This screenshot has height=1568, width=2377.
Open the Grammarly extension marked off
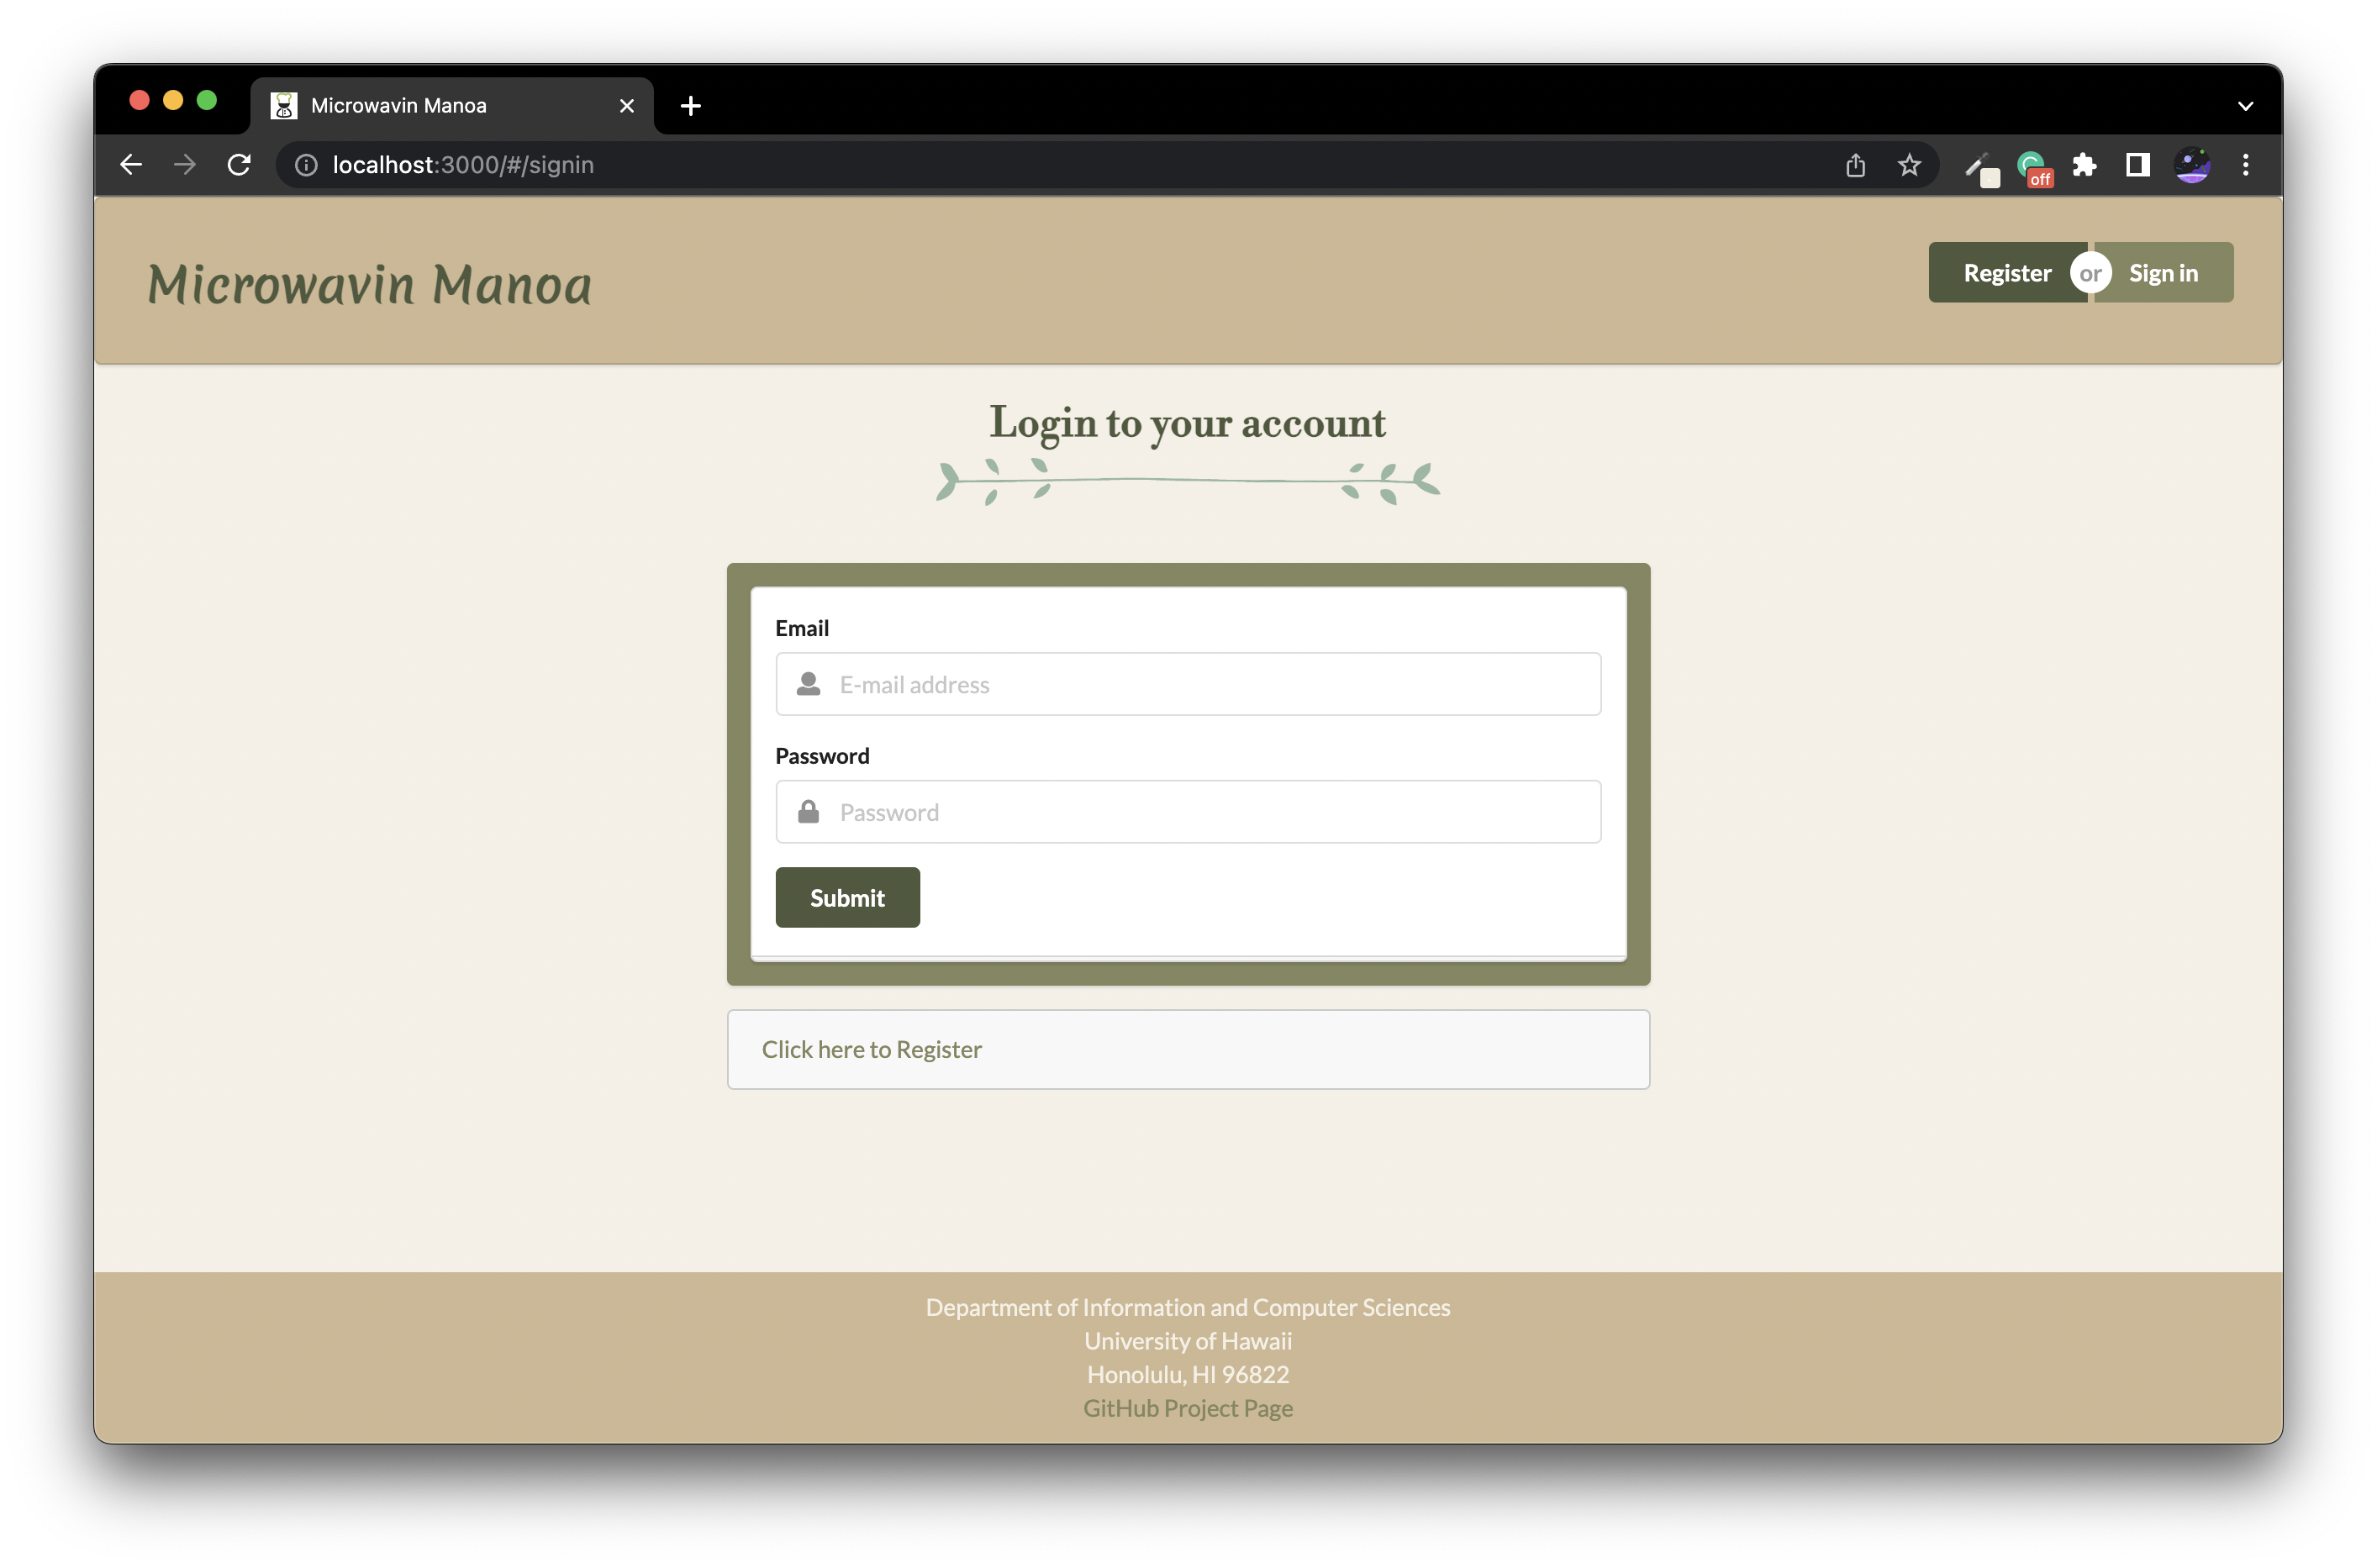tap(2034, 167)
